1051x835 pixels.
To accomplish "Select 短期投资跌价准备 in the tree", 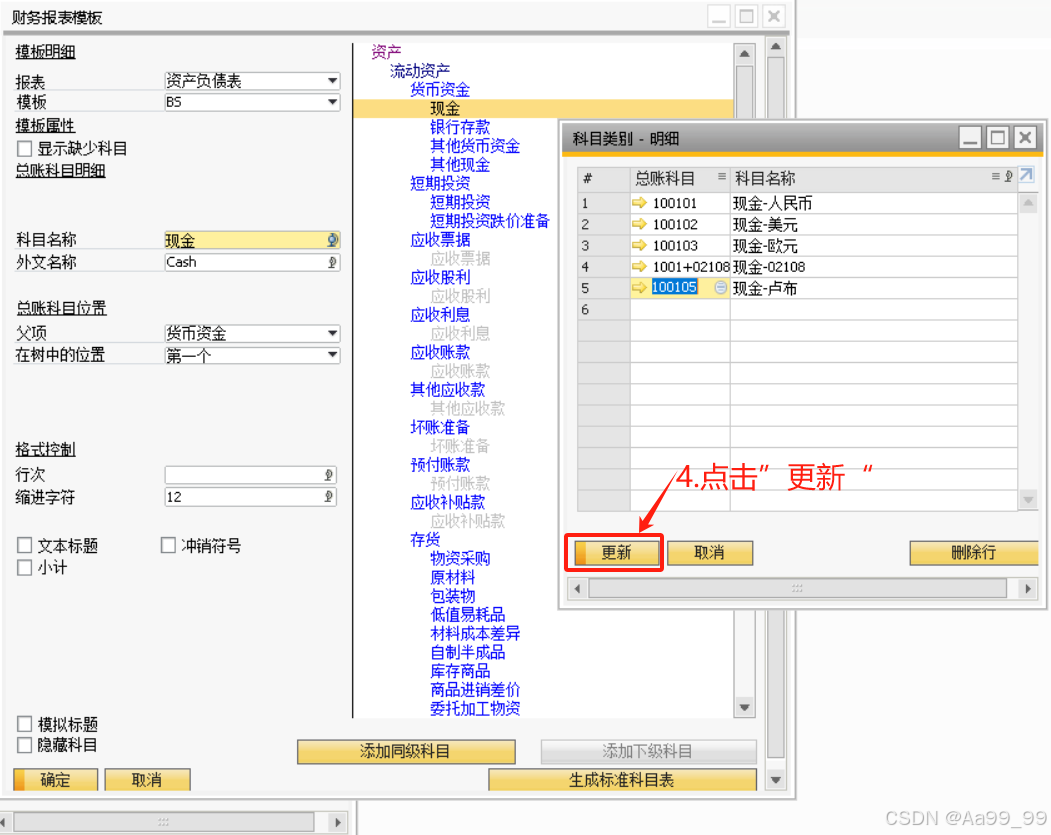I will pyautogui.click(x=490, y=221).
